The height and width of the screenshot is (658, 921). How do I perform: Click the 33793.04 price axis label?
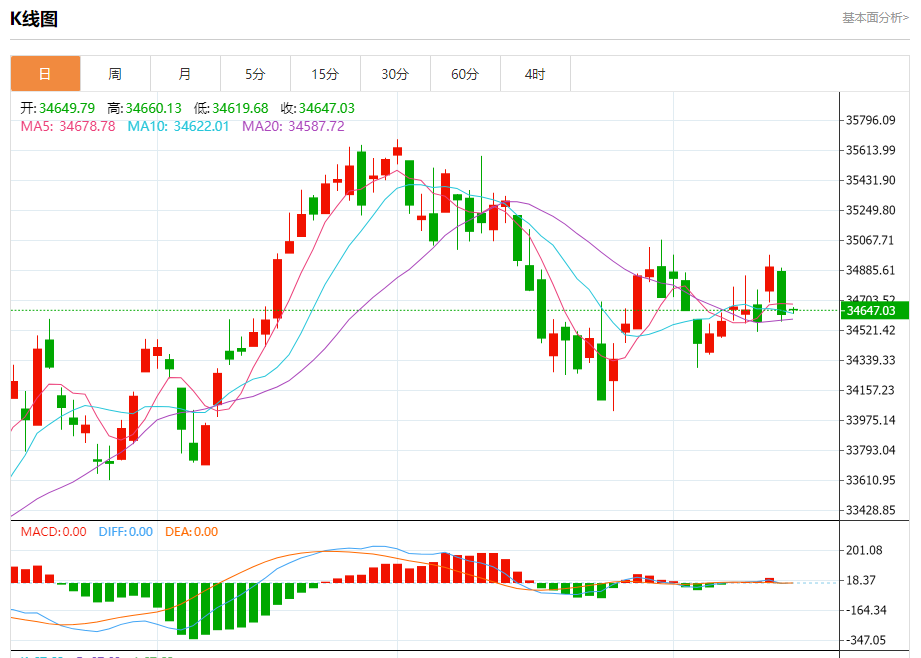(870, 450)
